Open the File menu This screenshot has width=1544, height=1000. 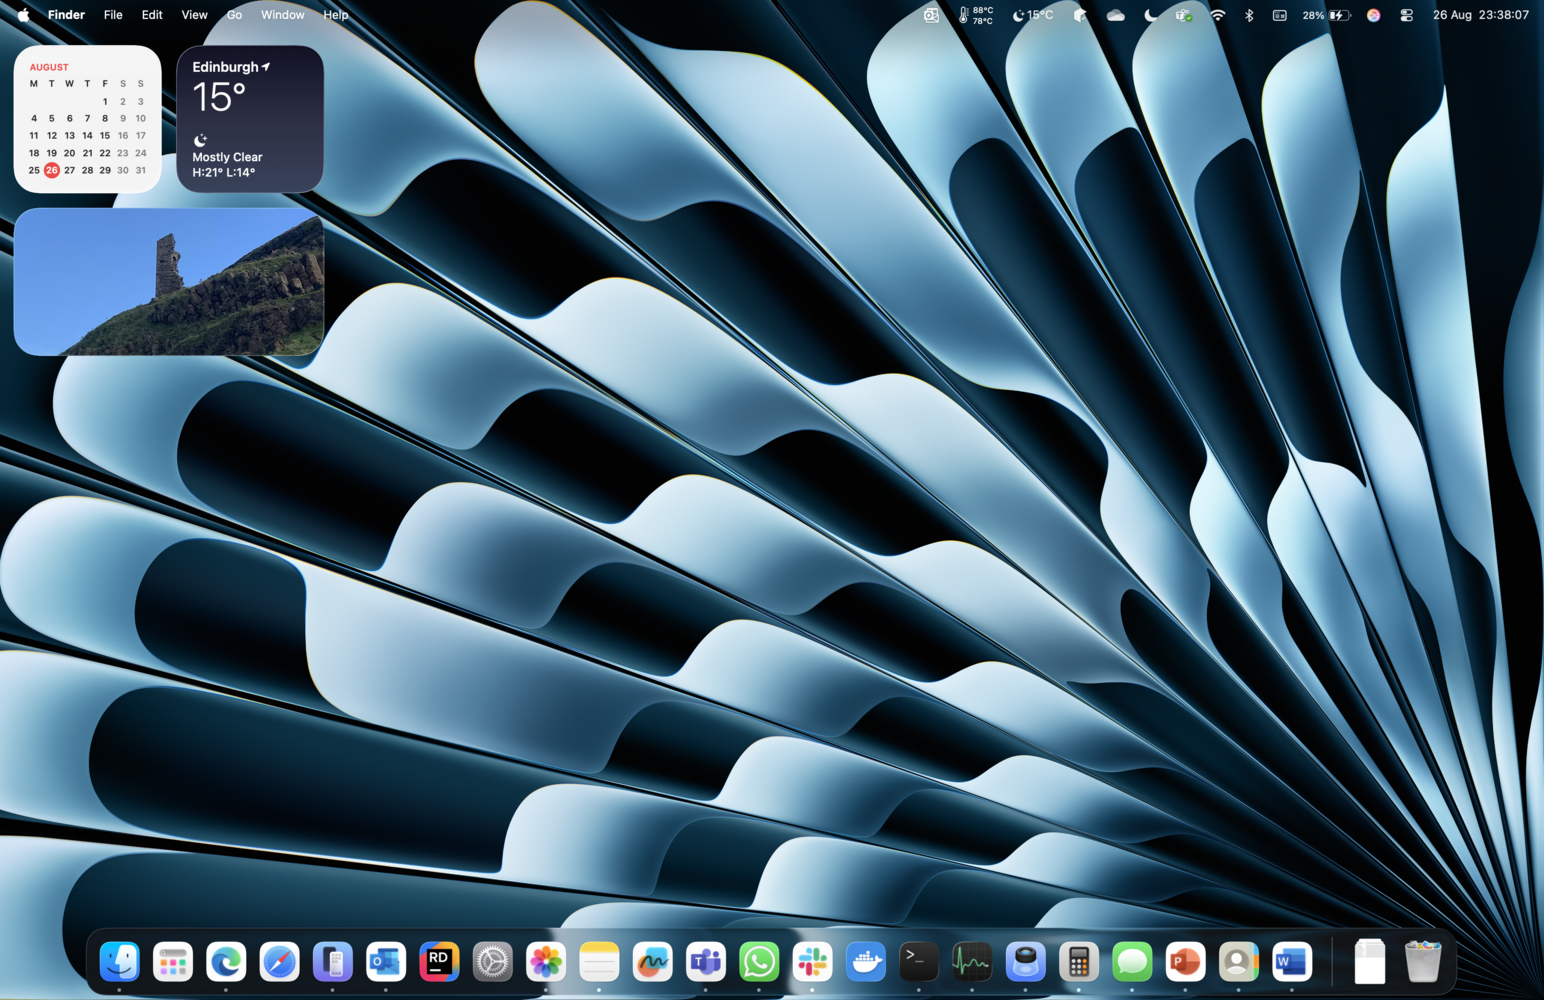coord(113,15)
